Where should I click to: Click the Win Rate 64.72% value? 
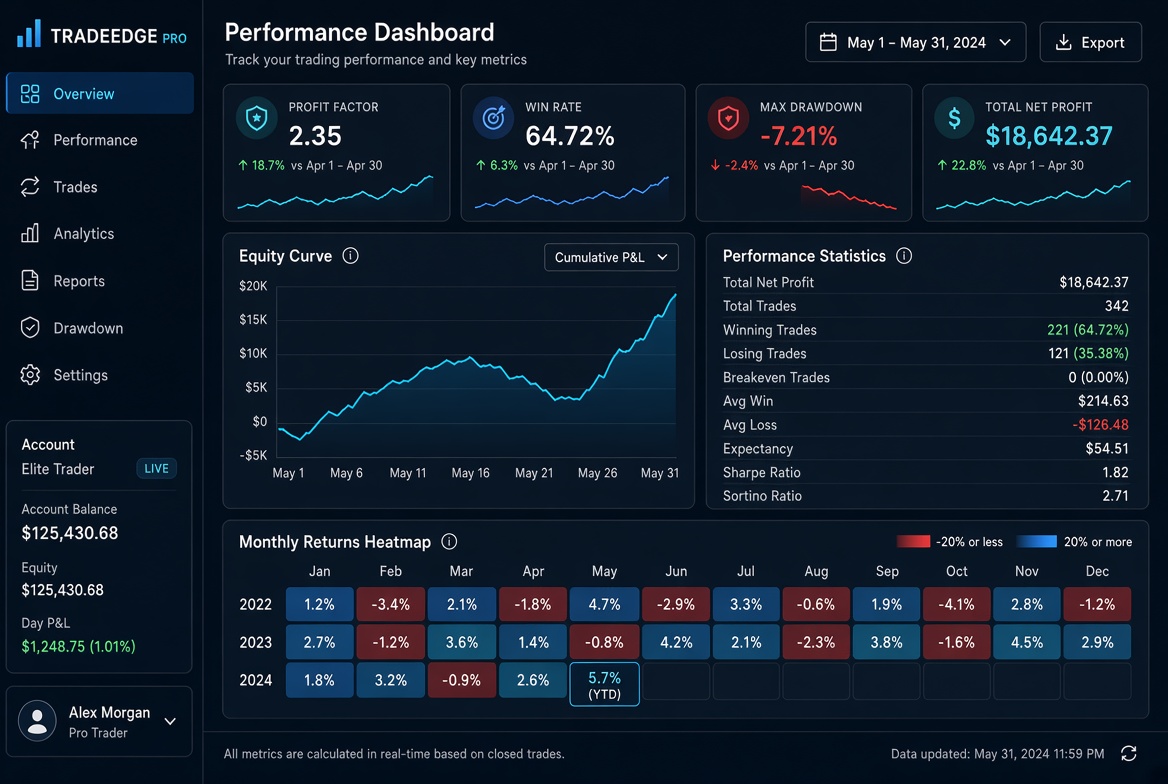(x=570, y=136)
